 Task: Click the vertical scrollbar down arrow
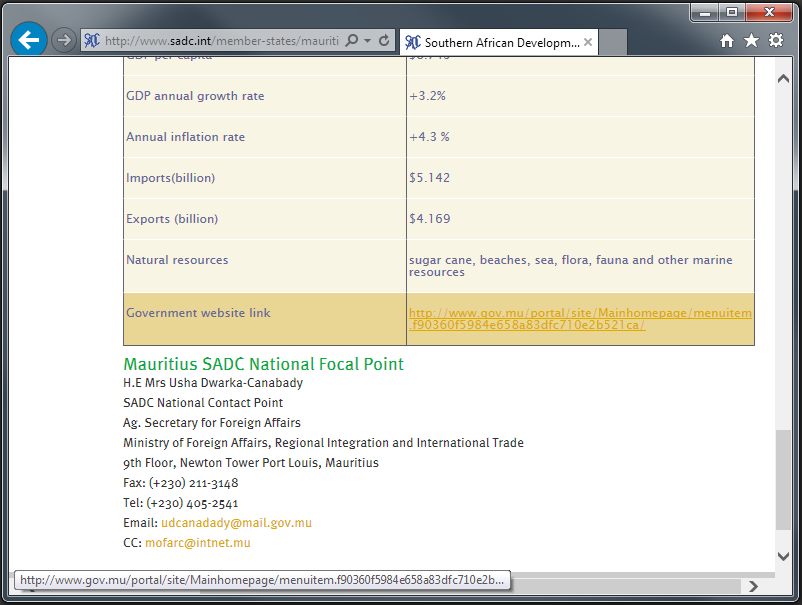(783, 556)
